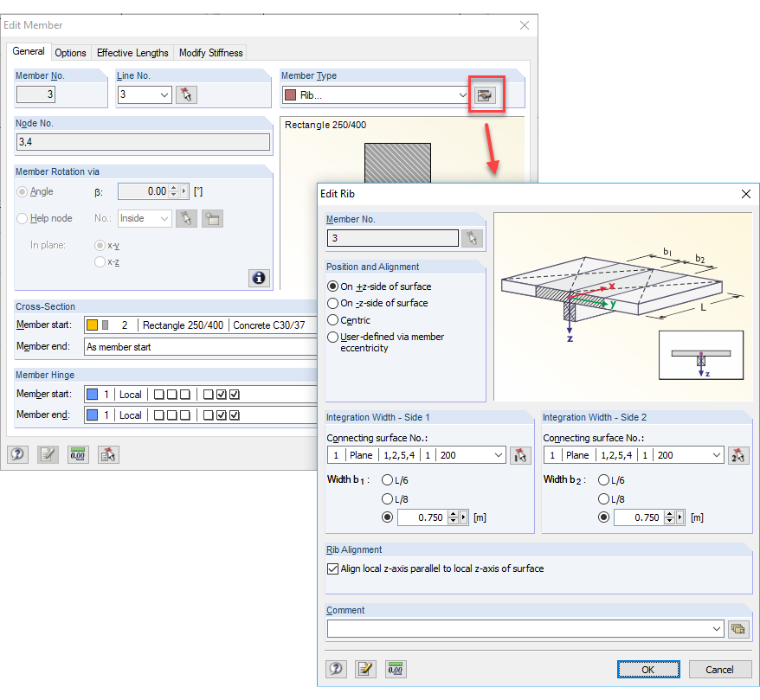Click units and decimals icon in Edit Member footer
Viewport: 760px width, 700px height.
[x=78, y=455]
